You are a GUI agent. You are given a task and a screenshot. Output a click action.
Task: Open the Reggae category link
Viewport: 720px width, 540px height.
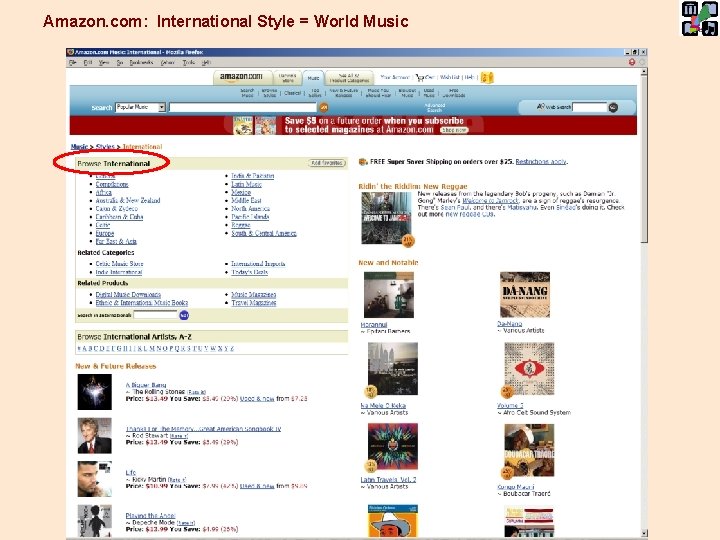[x=240, y=225]
